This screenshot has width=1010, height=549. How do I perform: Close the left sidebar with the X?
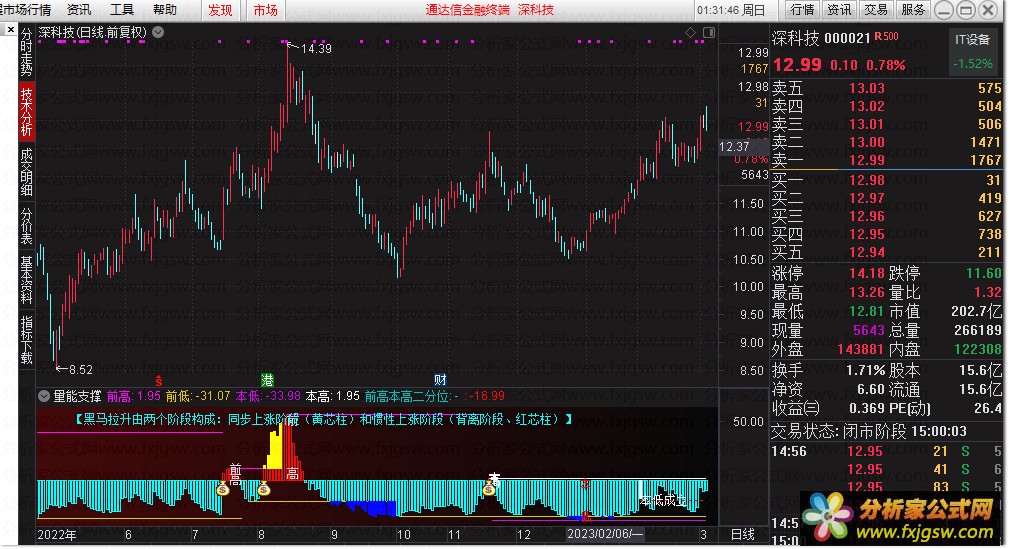10,30
